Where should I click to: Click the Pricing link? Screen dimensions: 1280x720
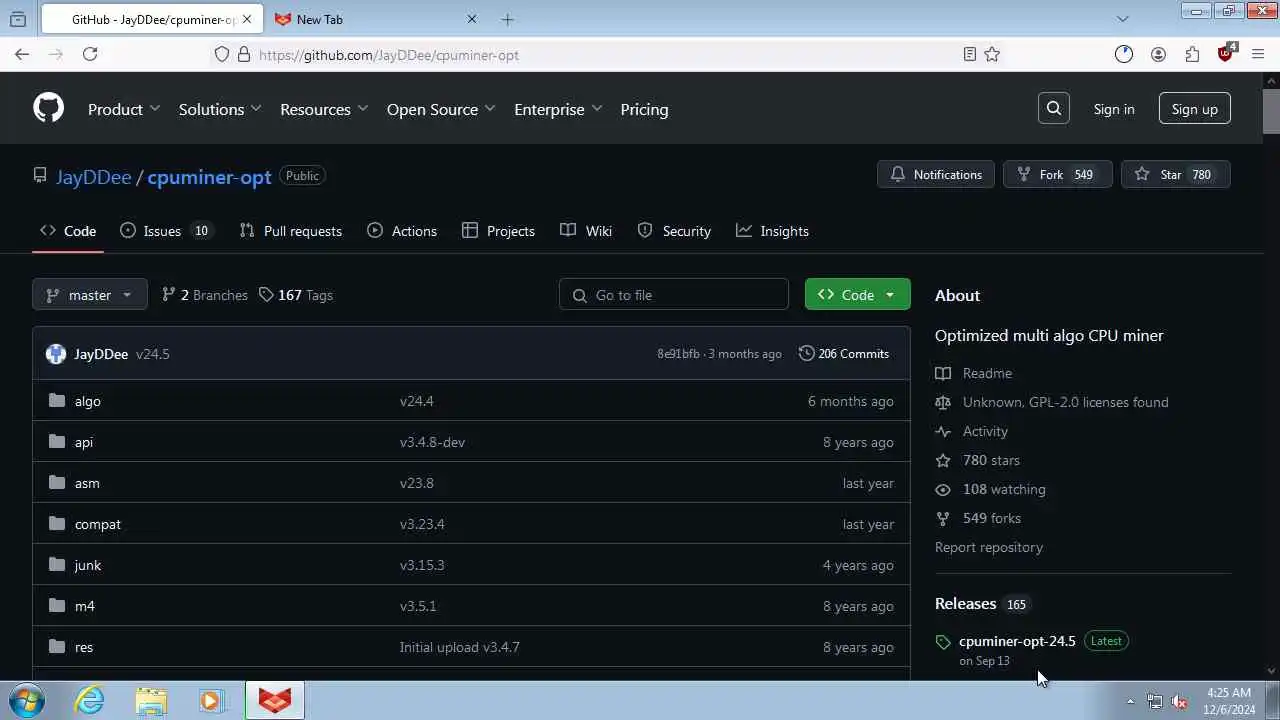tap(644, 109)
